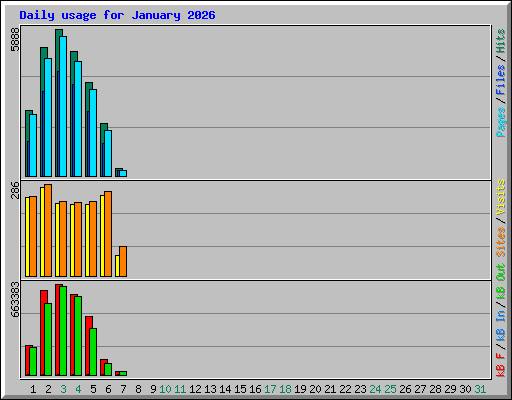The image size is (512, 400).
Task: Click the day 2 orange sites bar
Action: pos(48,230)
